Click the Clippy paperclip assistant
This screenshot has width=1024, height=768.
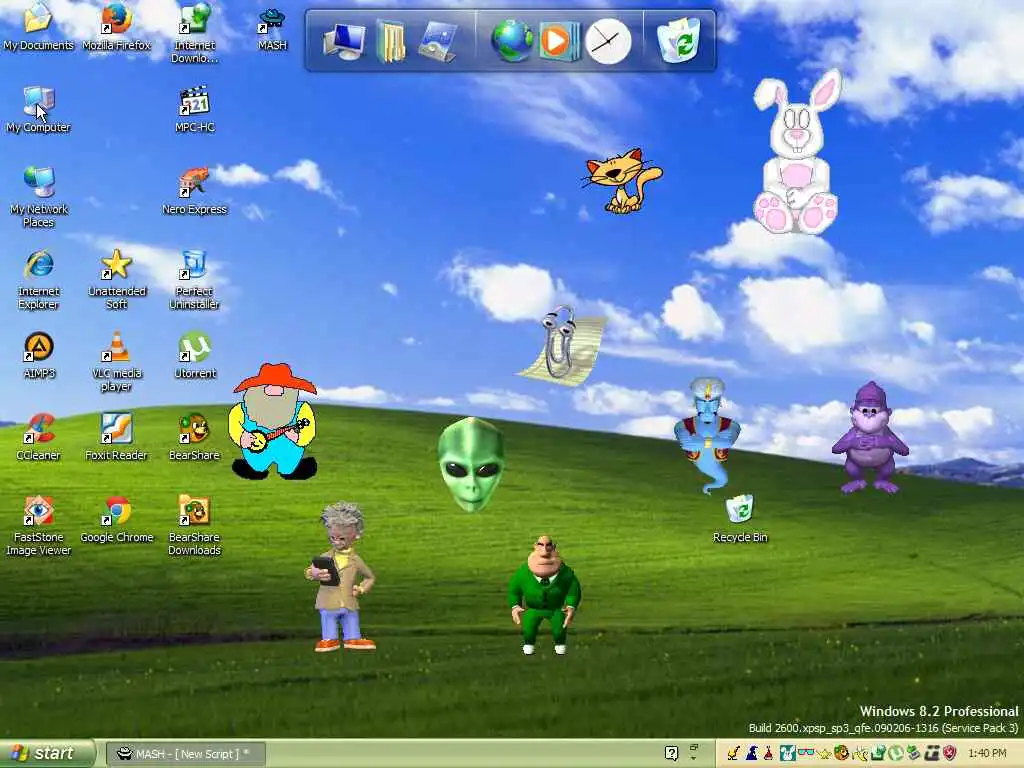(563, 344)
